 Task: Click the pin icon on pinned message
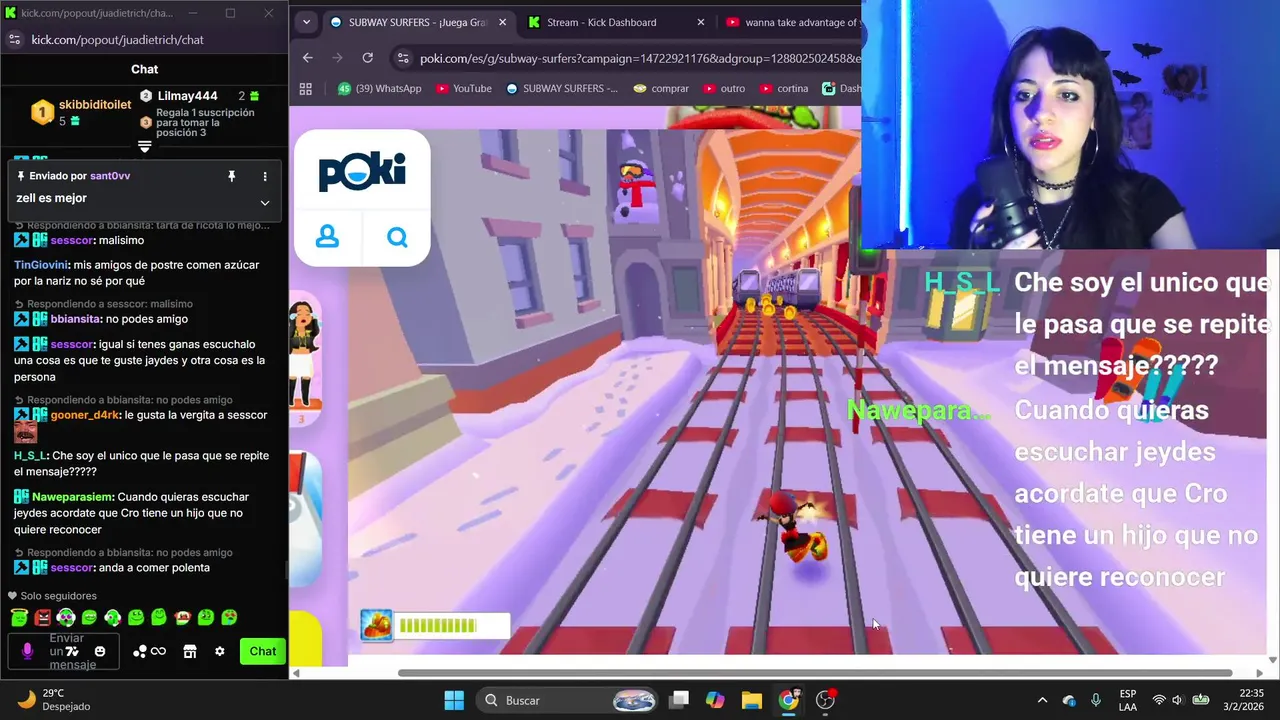point(232,176)
